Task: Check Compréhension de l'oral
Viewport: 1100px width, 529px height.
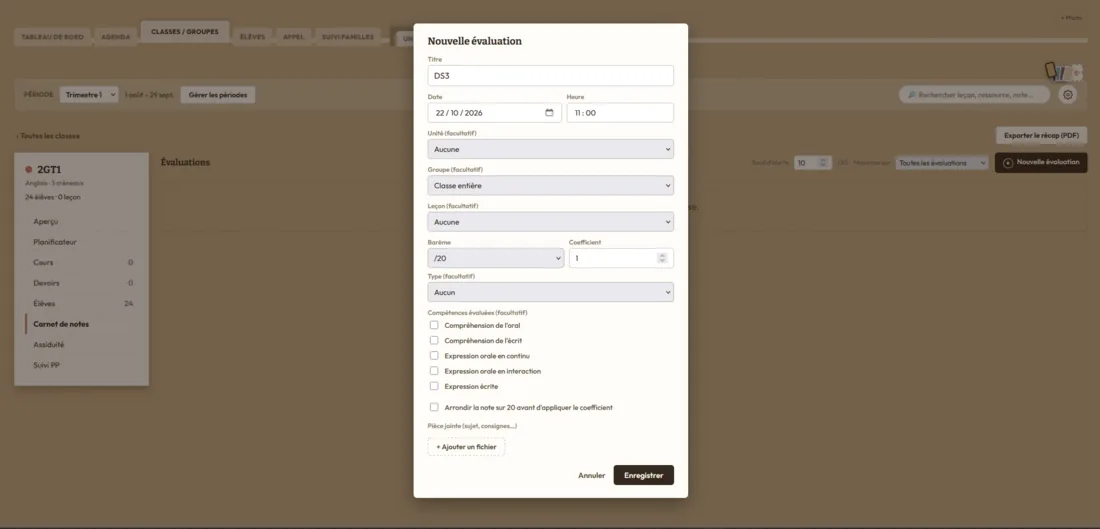Action: click(x=434, y=325)
